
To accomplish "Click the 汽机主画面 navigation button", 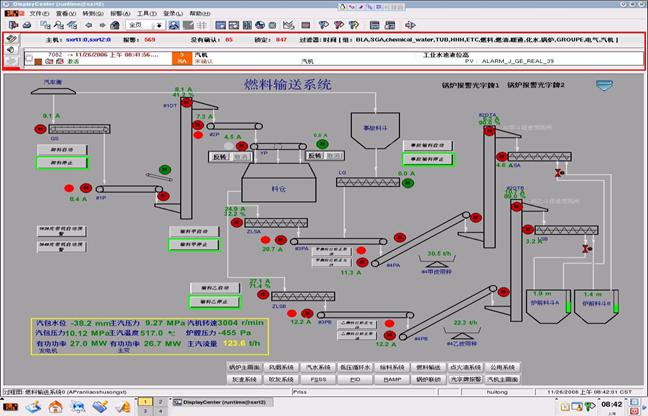I will 502,379.
